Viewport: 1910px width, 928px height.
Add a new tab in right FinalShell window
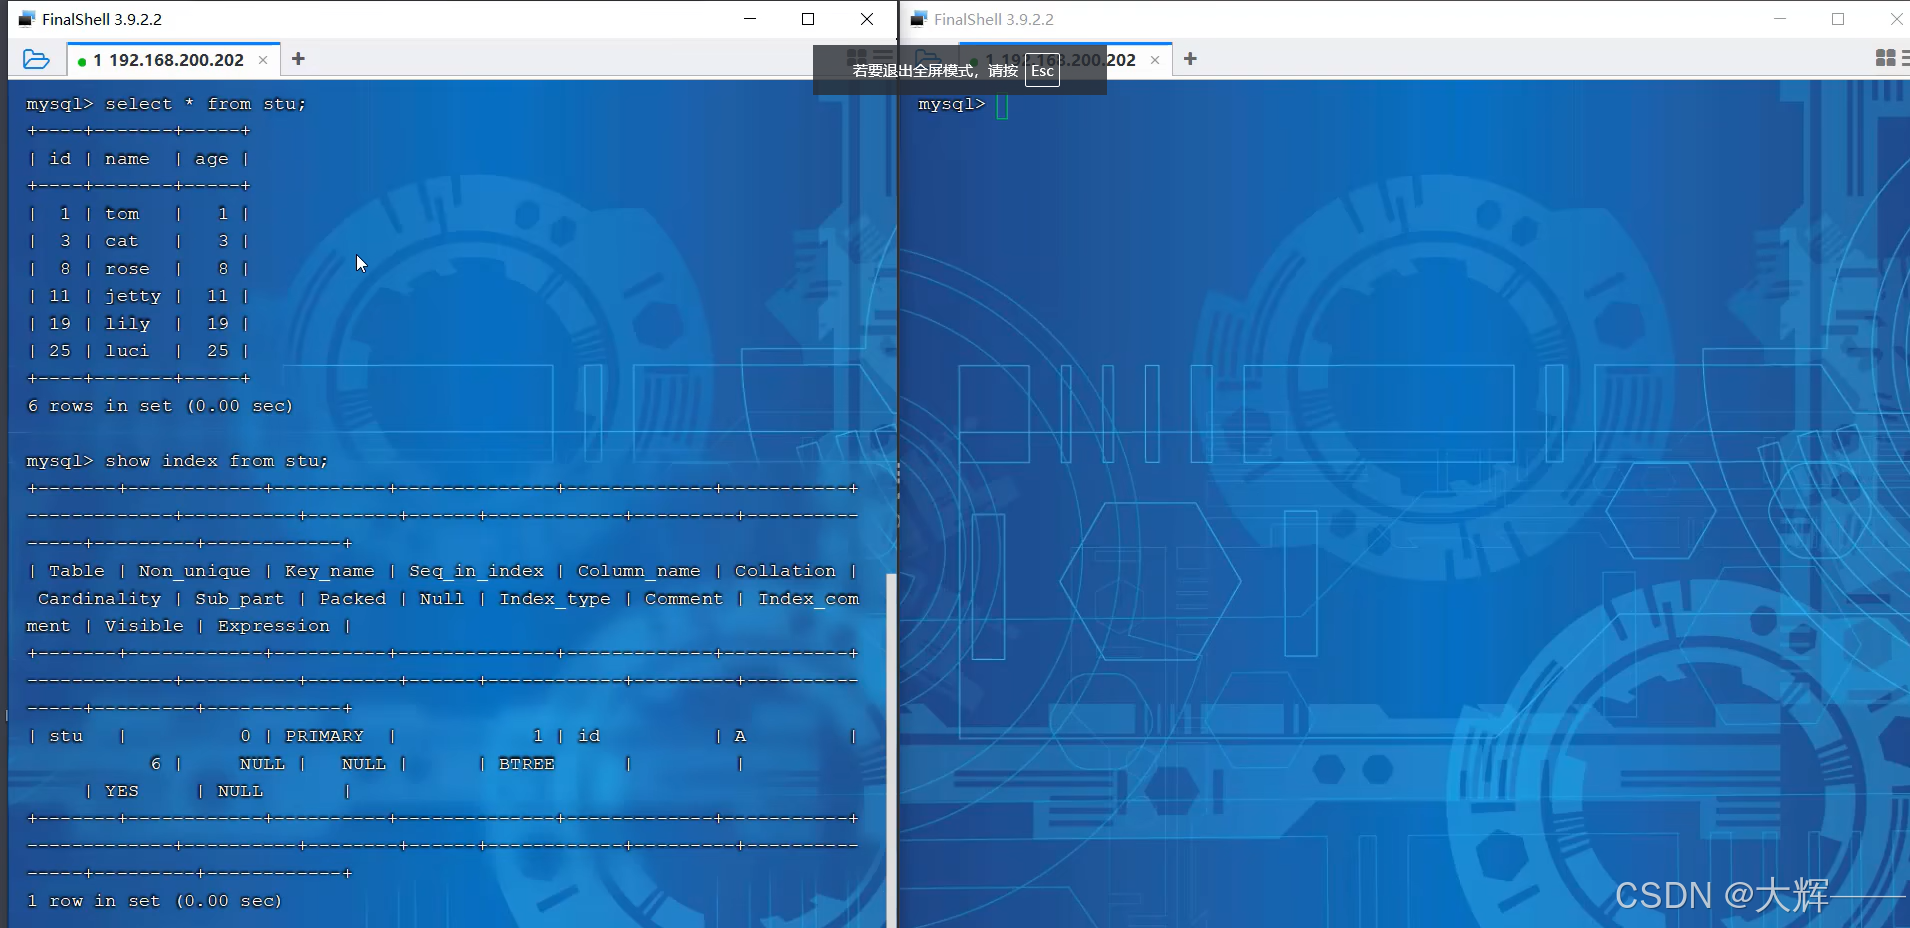[1190, 59]
